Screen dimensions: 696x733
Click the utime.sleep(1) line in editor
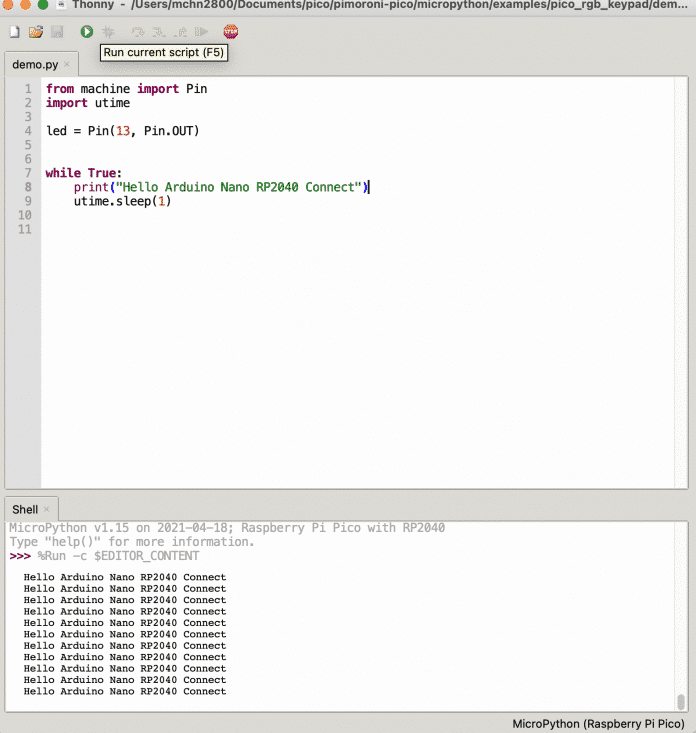click(x=122, y=202)
